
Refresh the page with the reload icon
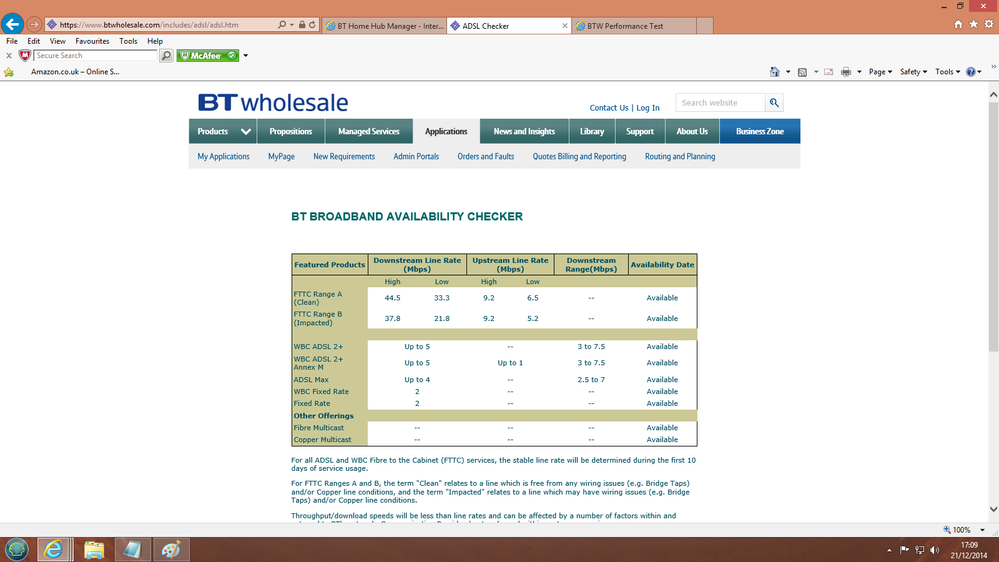312,25
